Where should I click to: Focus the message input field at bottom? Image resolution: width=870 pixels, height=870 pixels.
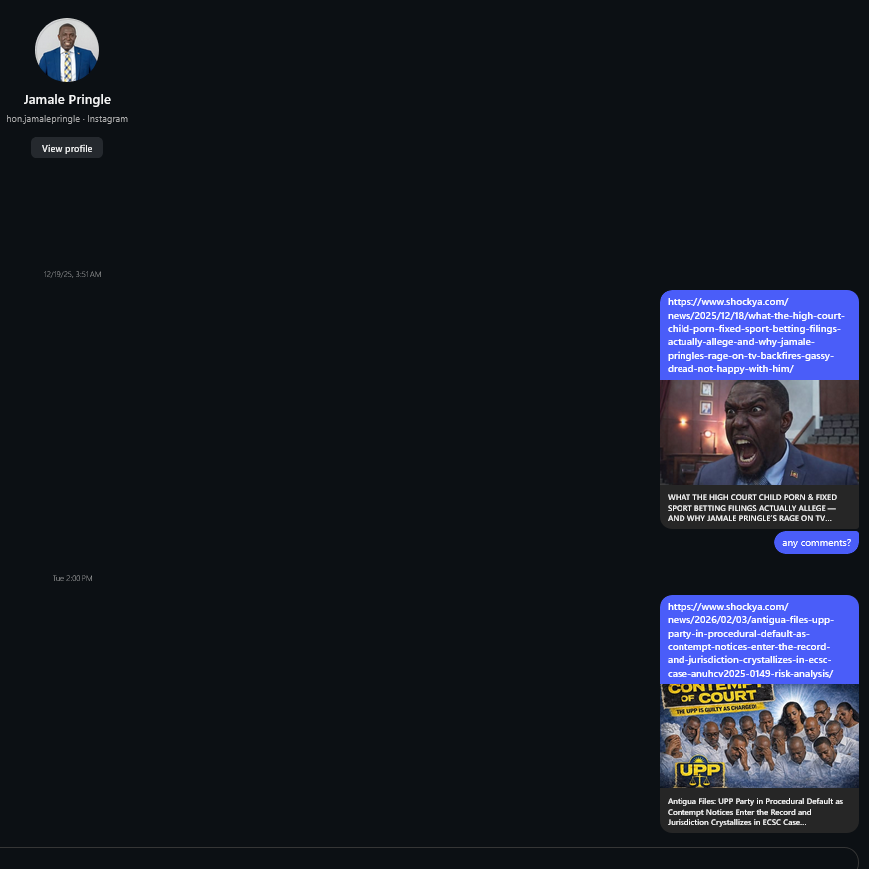pyautogui.click(x=428, y=859)
